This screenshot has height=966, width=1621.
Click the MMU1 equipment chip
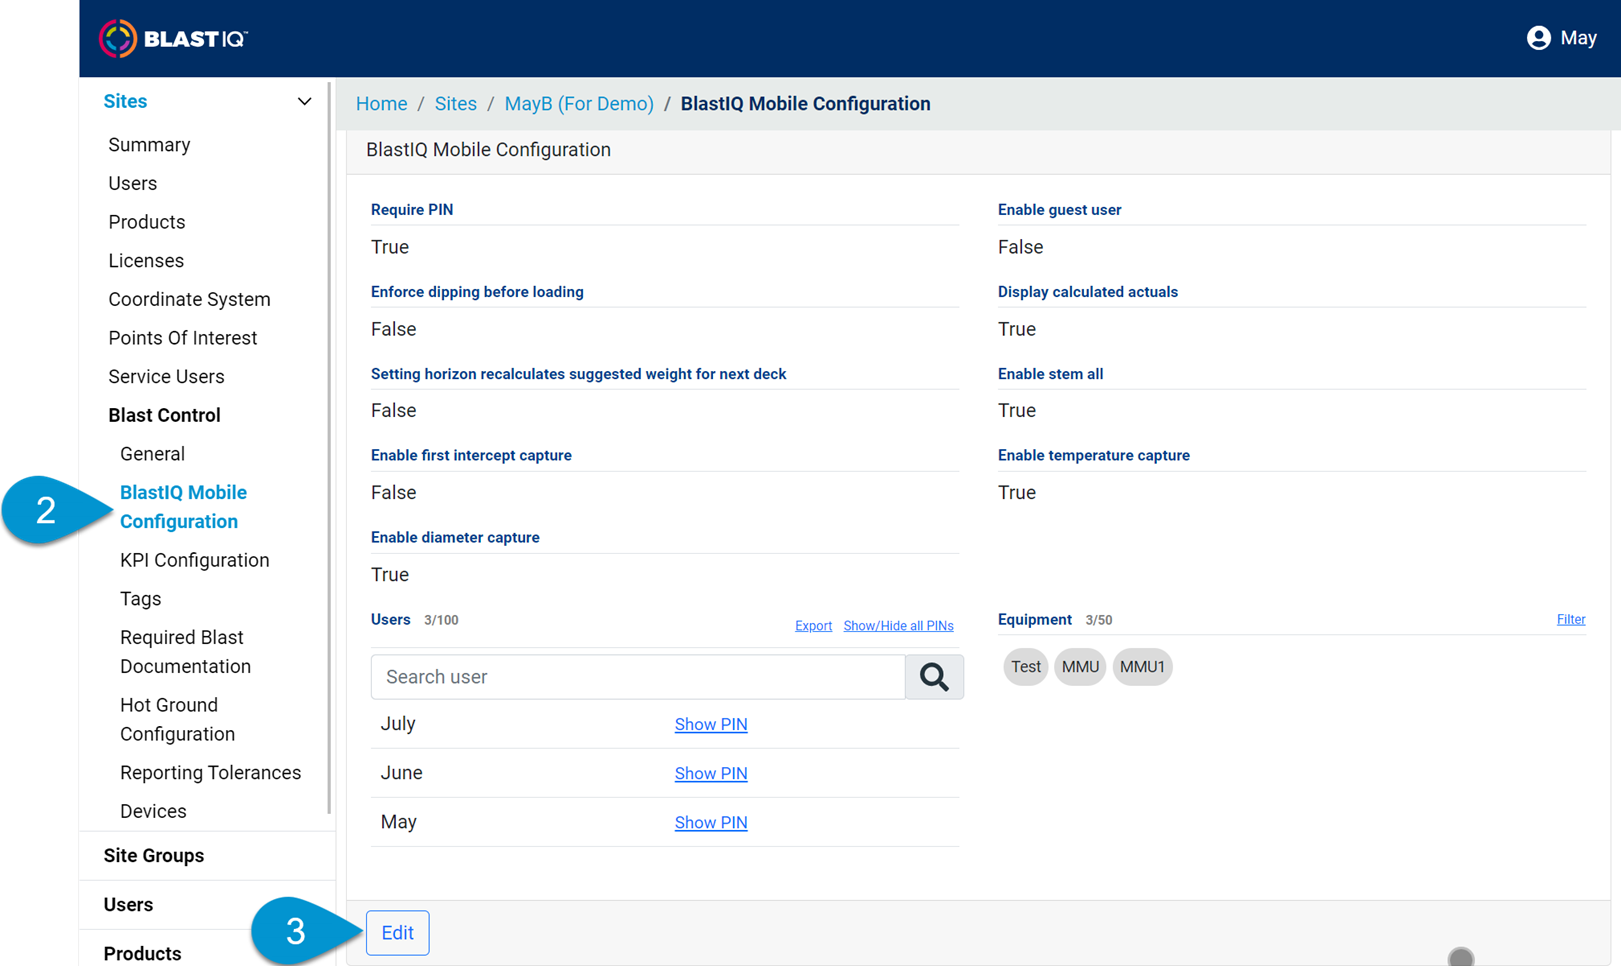(x=1142, y=667)
